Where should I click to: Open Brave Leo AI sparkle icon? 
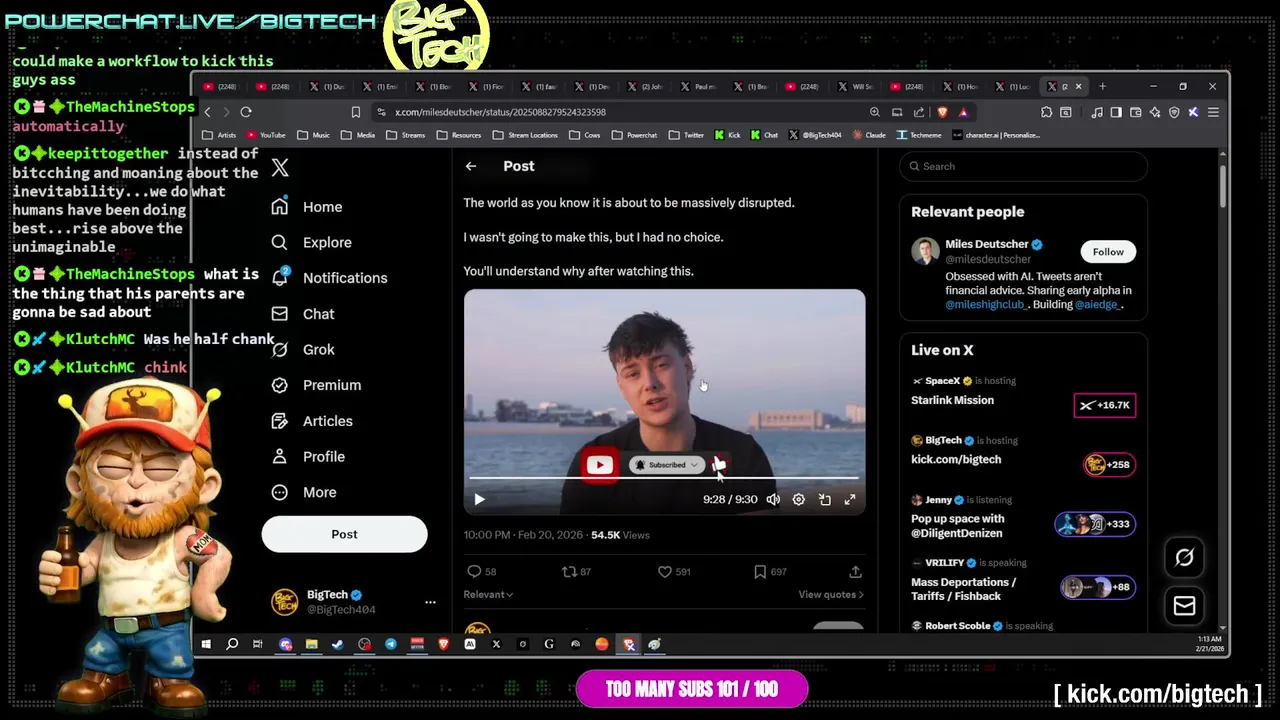pos(1155,112)
